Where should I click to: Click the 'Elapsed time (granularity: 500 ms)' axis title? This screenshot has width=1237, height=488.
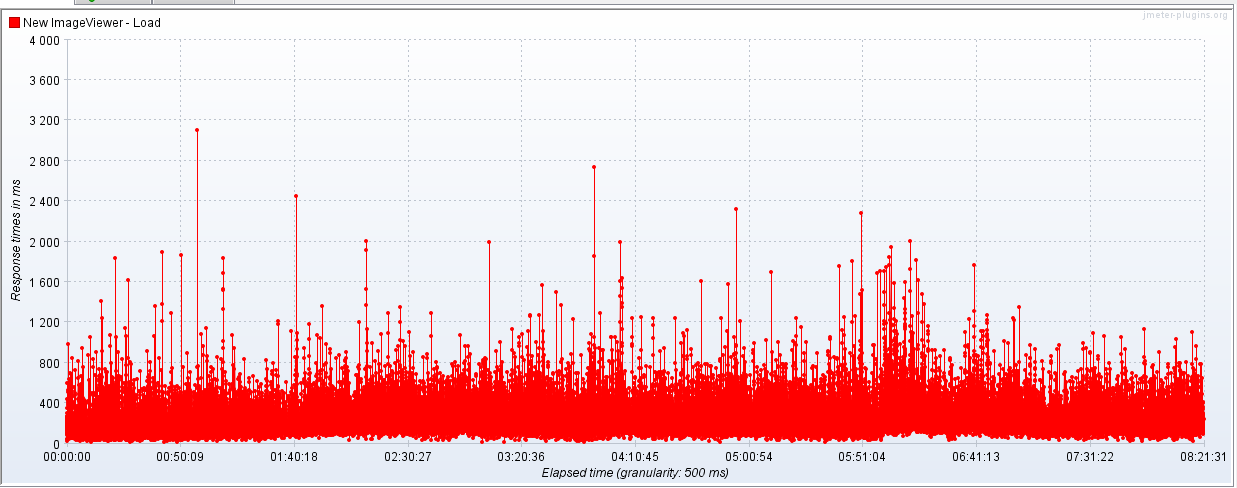(635, 472)
